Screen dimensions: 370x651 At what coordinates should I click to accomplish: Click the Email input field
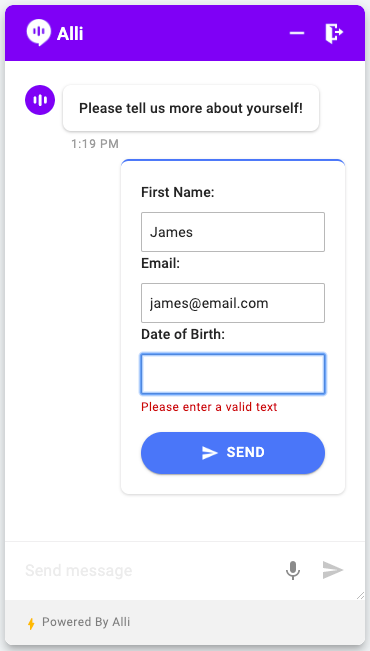[x=233, y=303]
